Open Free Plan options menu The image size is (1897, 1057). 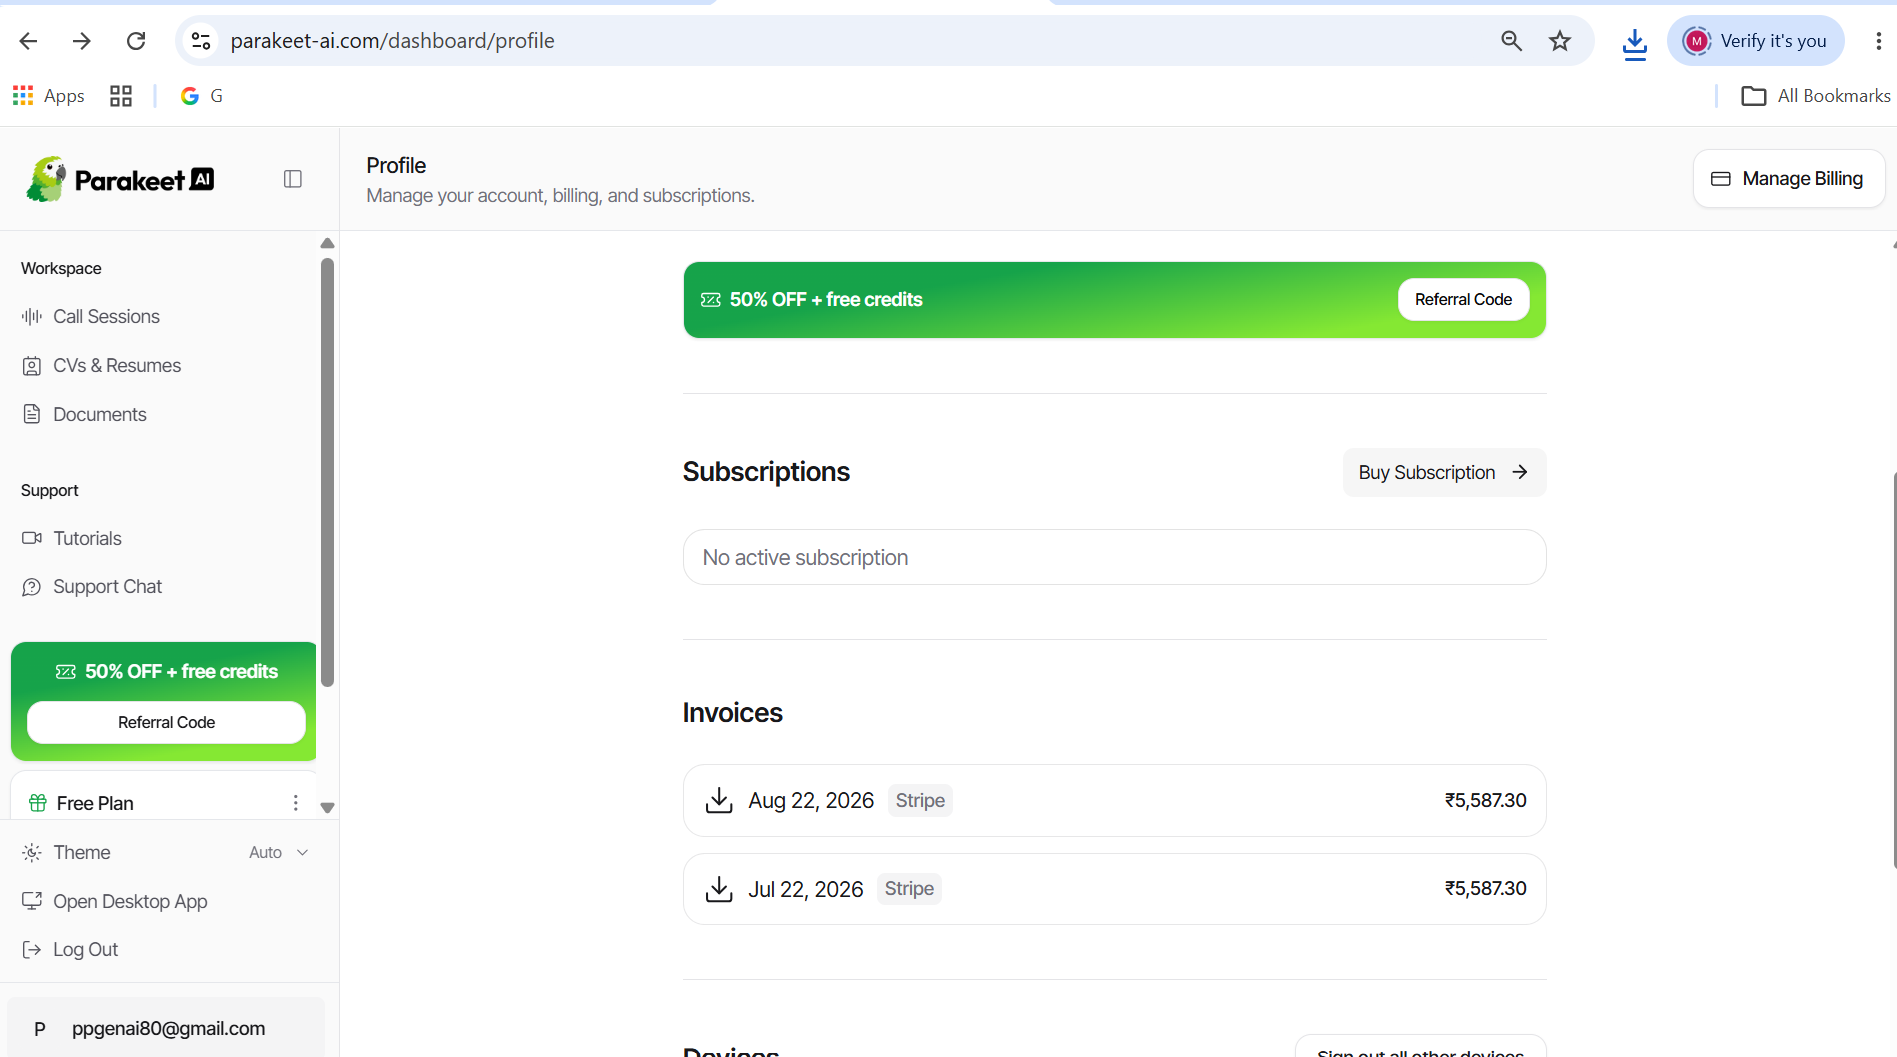(x=296, y=803)
